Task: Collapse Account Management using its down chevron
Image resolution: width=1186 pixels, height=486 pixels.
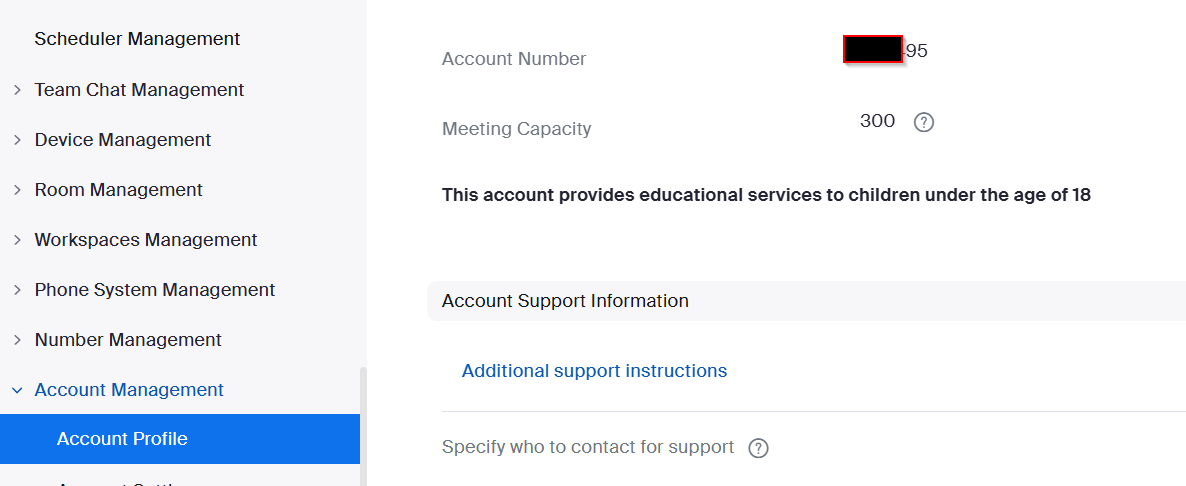Action: pos(17,390)
